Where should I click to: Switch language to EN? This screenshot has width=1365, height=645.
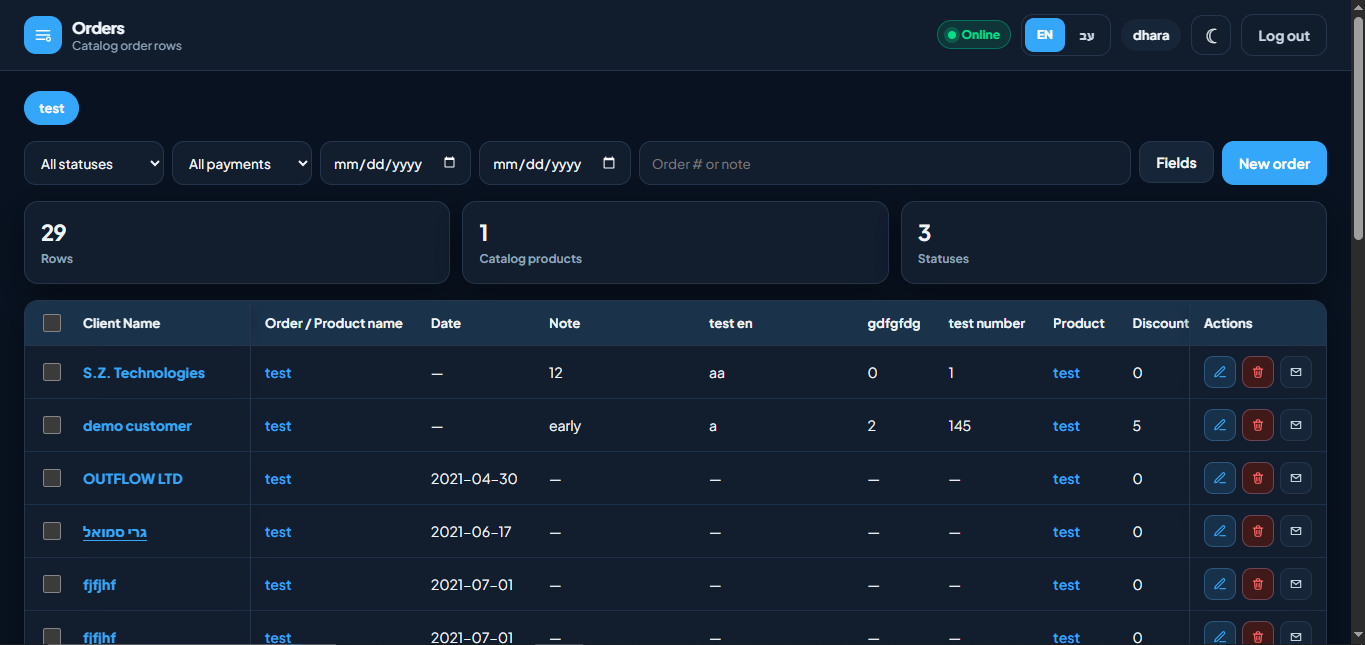point(1045,35)
